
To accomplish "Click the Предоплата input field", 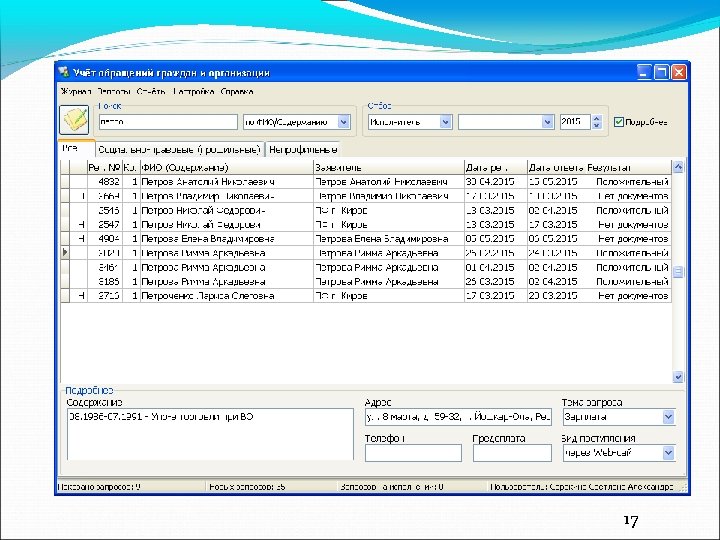I will pyautogui.click(x=512, y=453).
